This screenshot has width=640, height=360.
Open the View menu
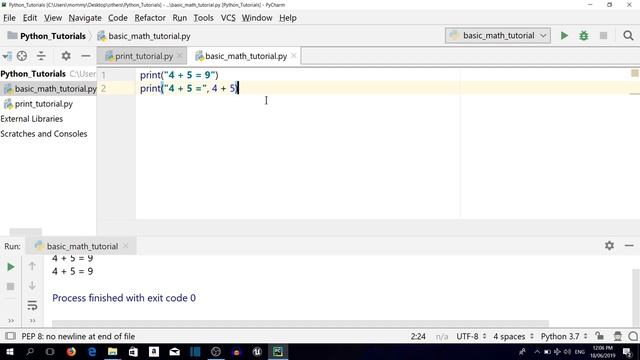[53, 18]
